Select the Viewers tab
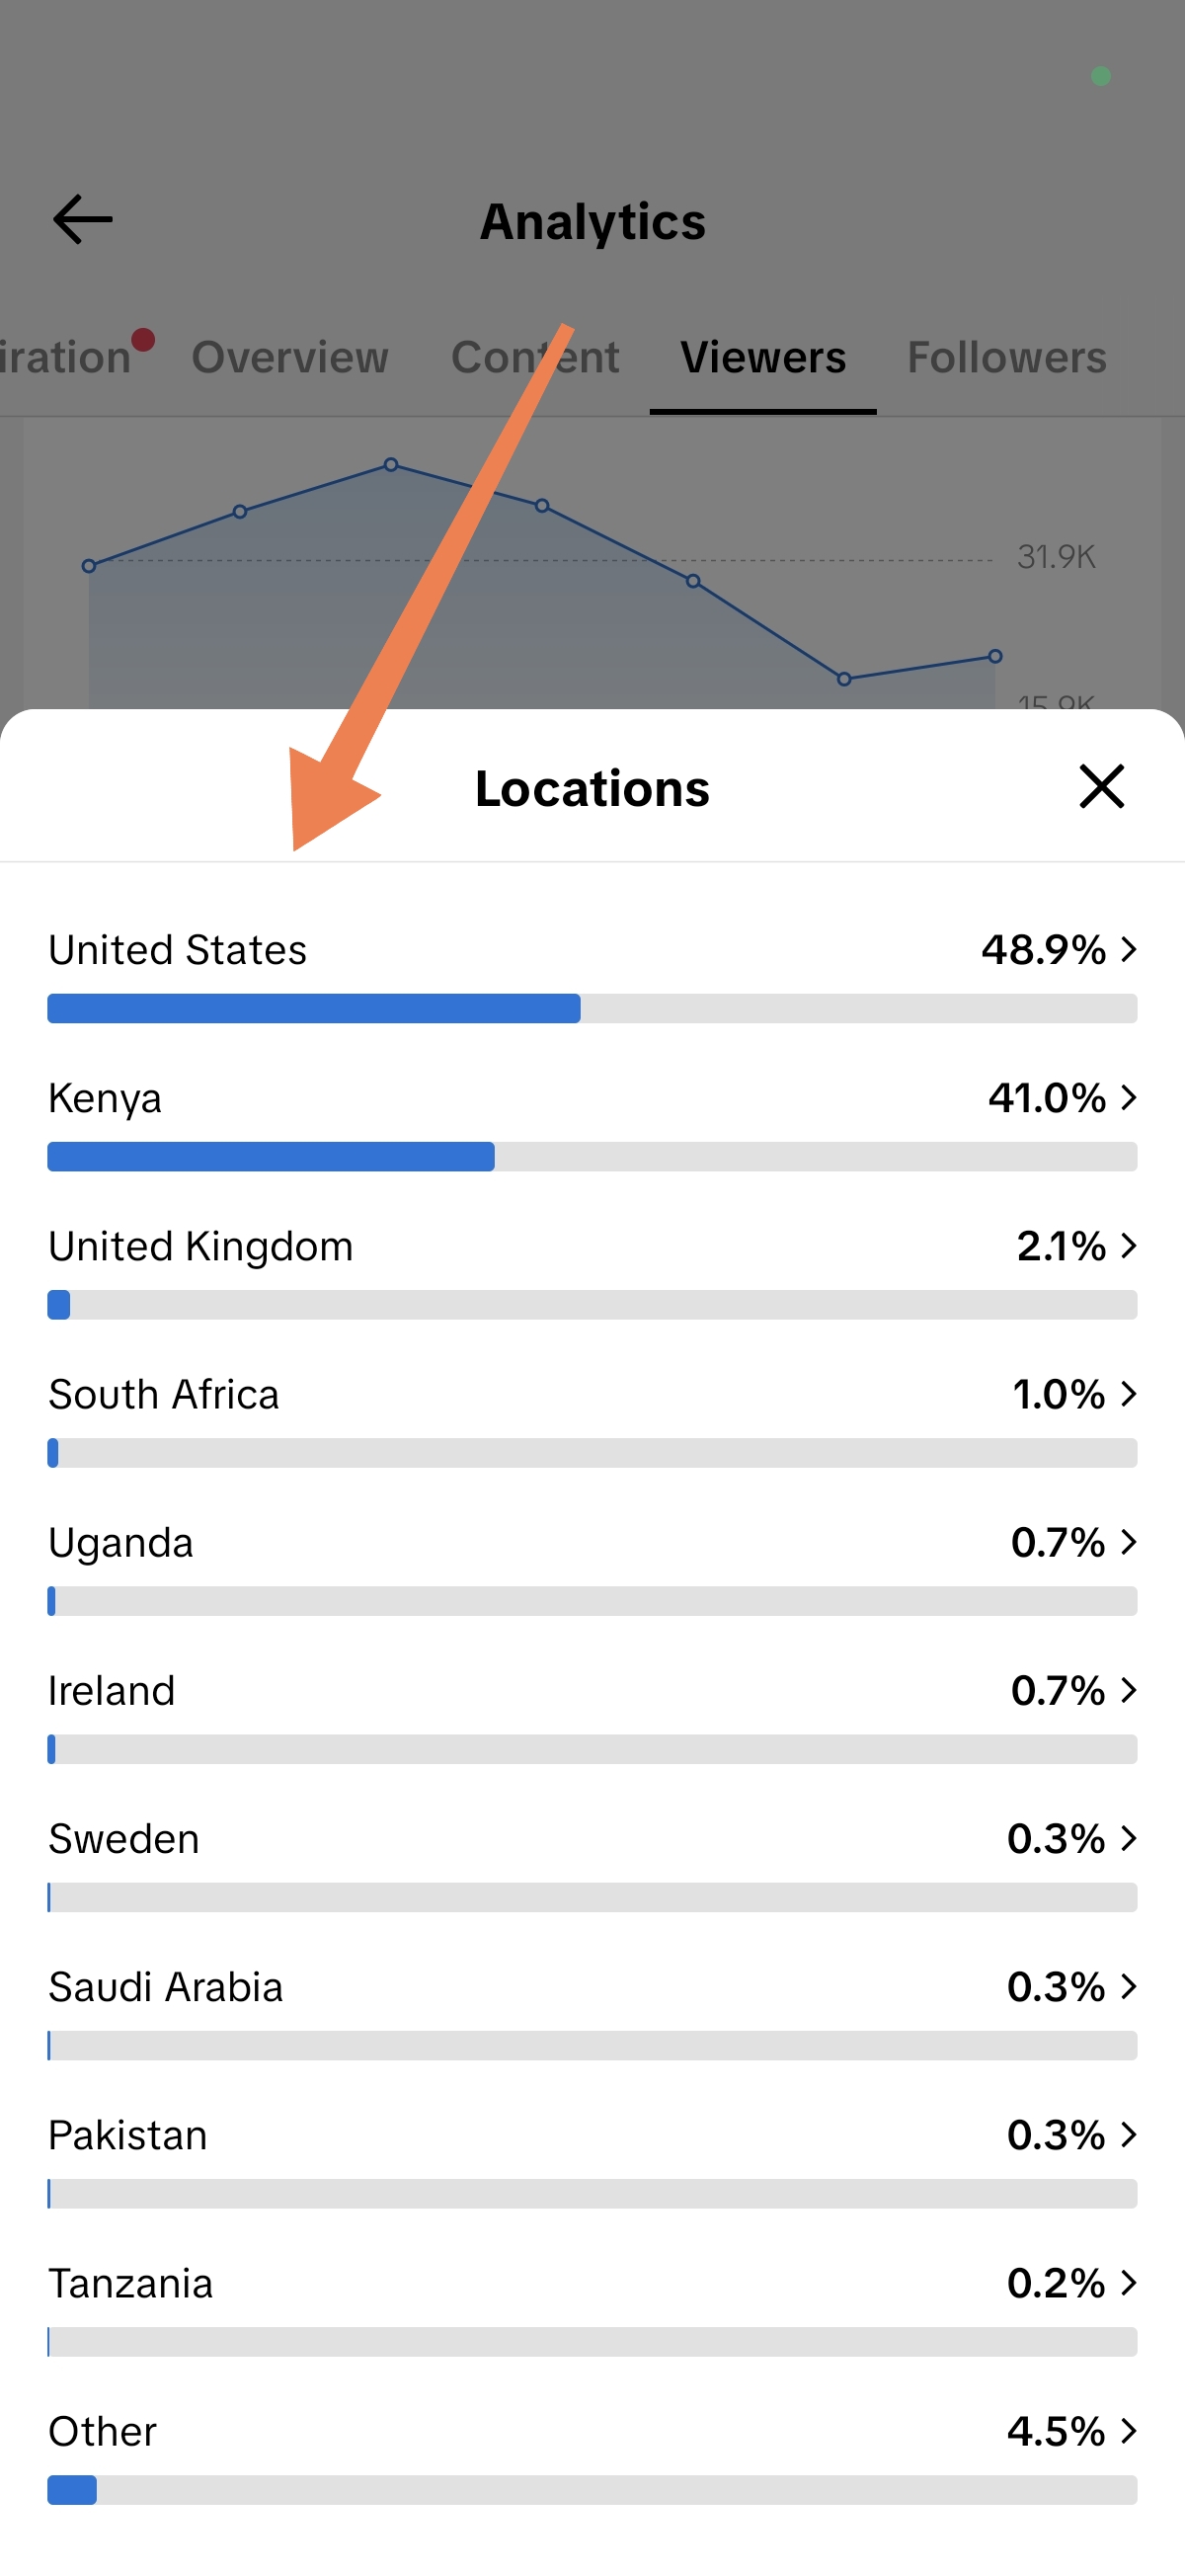Viewport: 1185px width, 2576px height. point(763,357)
